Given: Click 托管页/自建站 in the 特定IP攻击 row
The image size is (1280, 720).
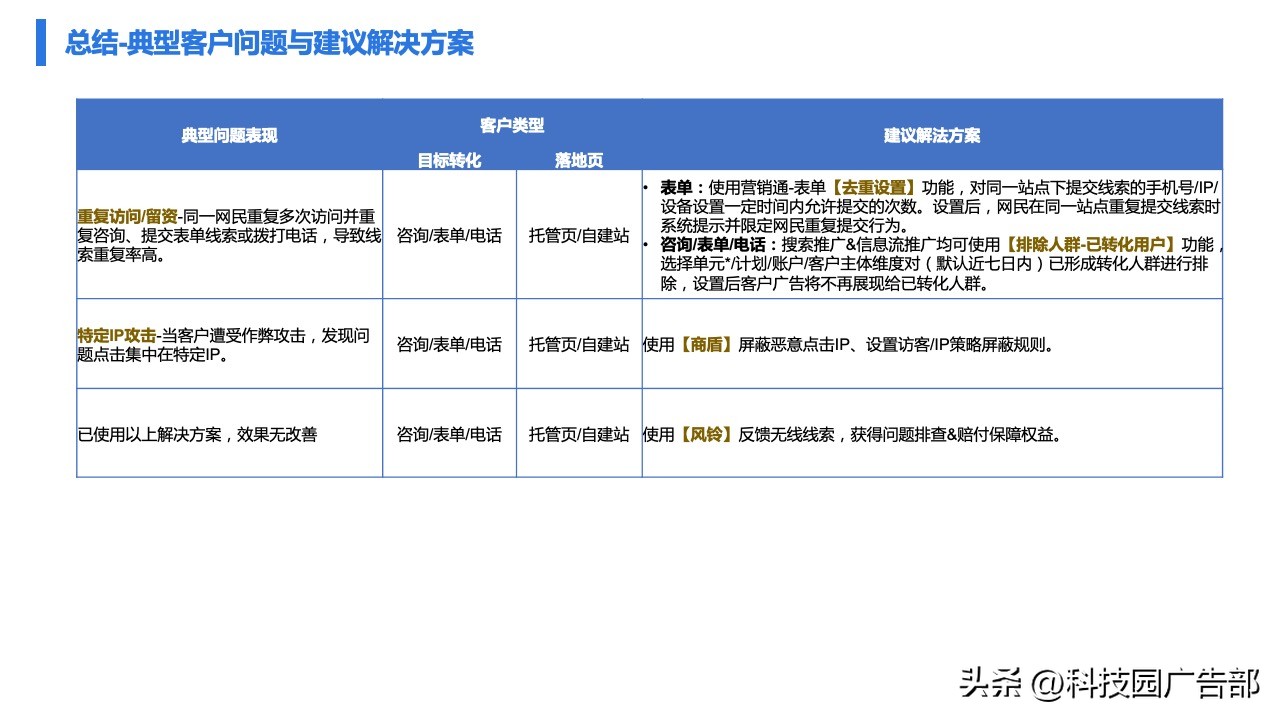Looking at the screenshot, I should pos(580,343).
